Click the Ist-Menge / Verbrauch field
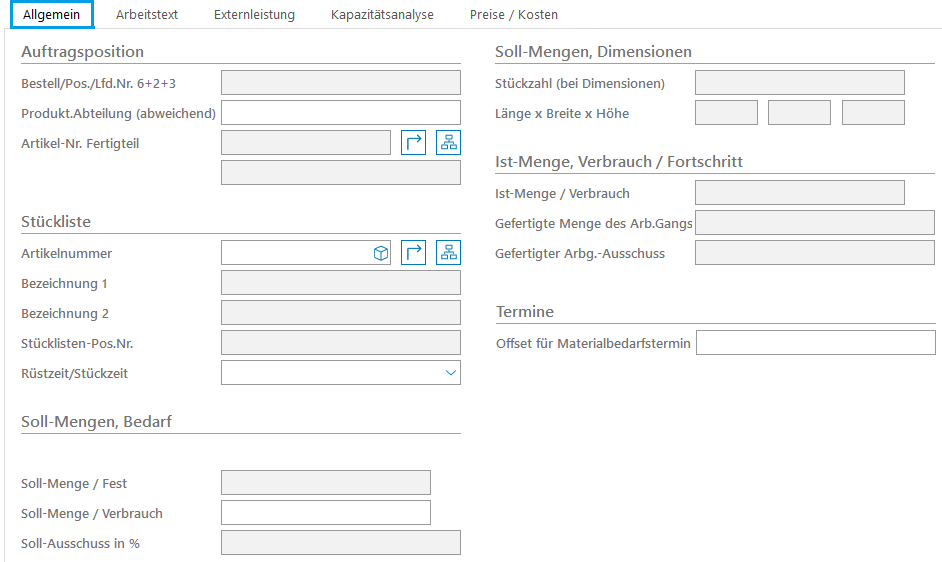Viewport: 942px width, 562px height. (799, 193)
